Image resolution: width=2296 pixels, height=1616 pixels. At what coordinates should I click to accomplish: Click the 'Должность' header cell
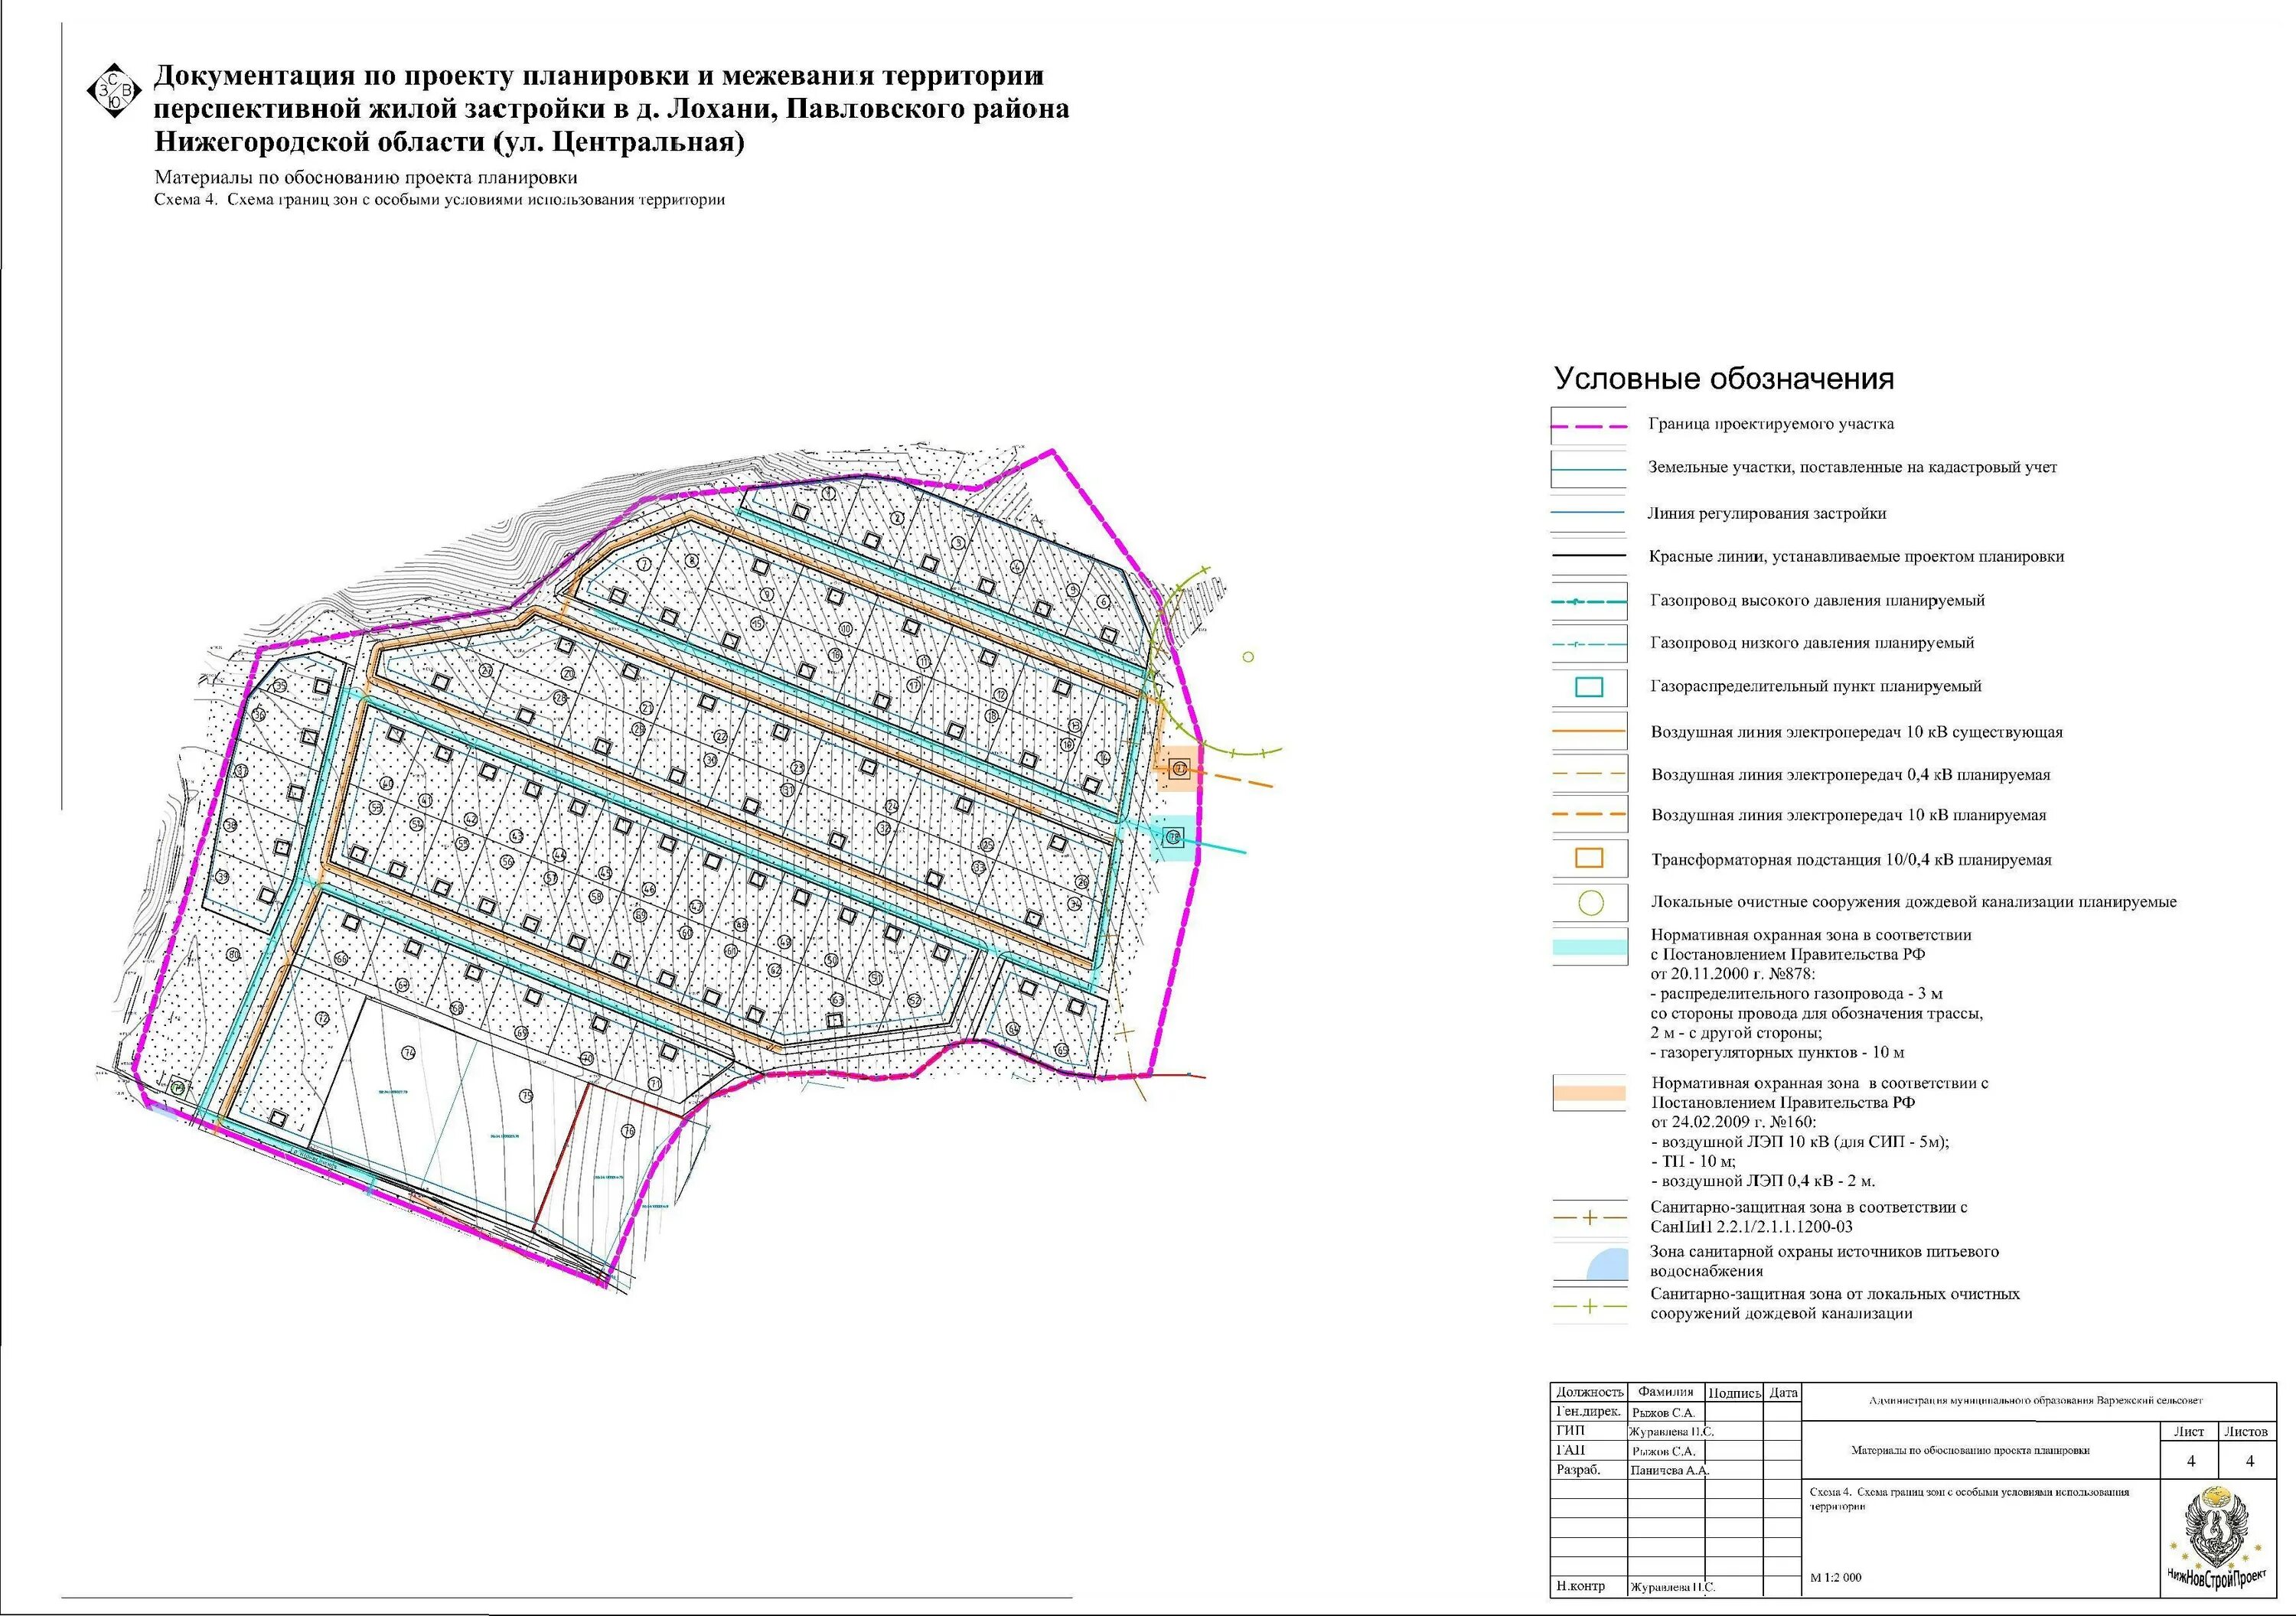[x=1589, y=1392]
